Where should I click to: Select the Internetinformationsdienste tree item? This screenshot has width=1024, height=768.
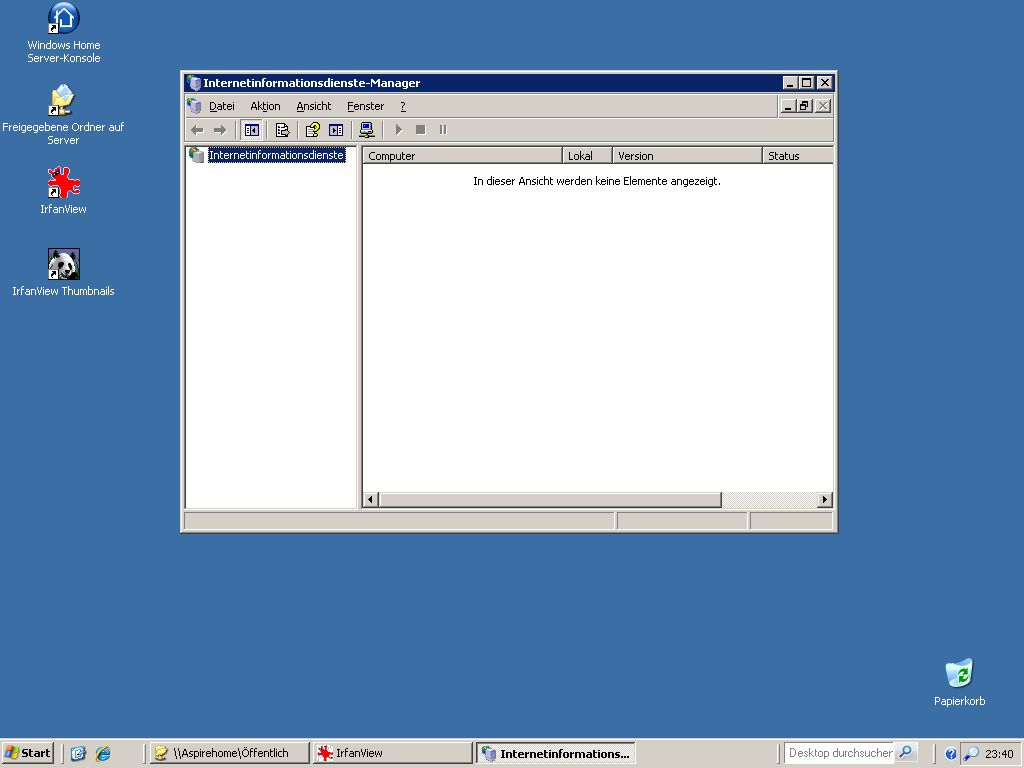[x=276, y=155]
